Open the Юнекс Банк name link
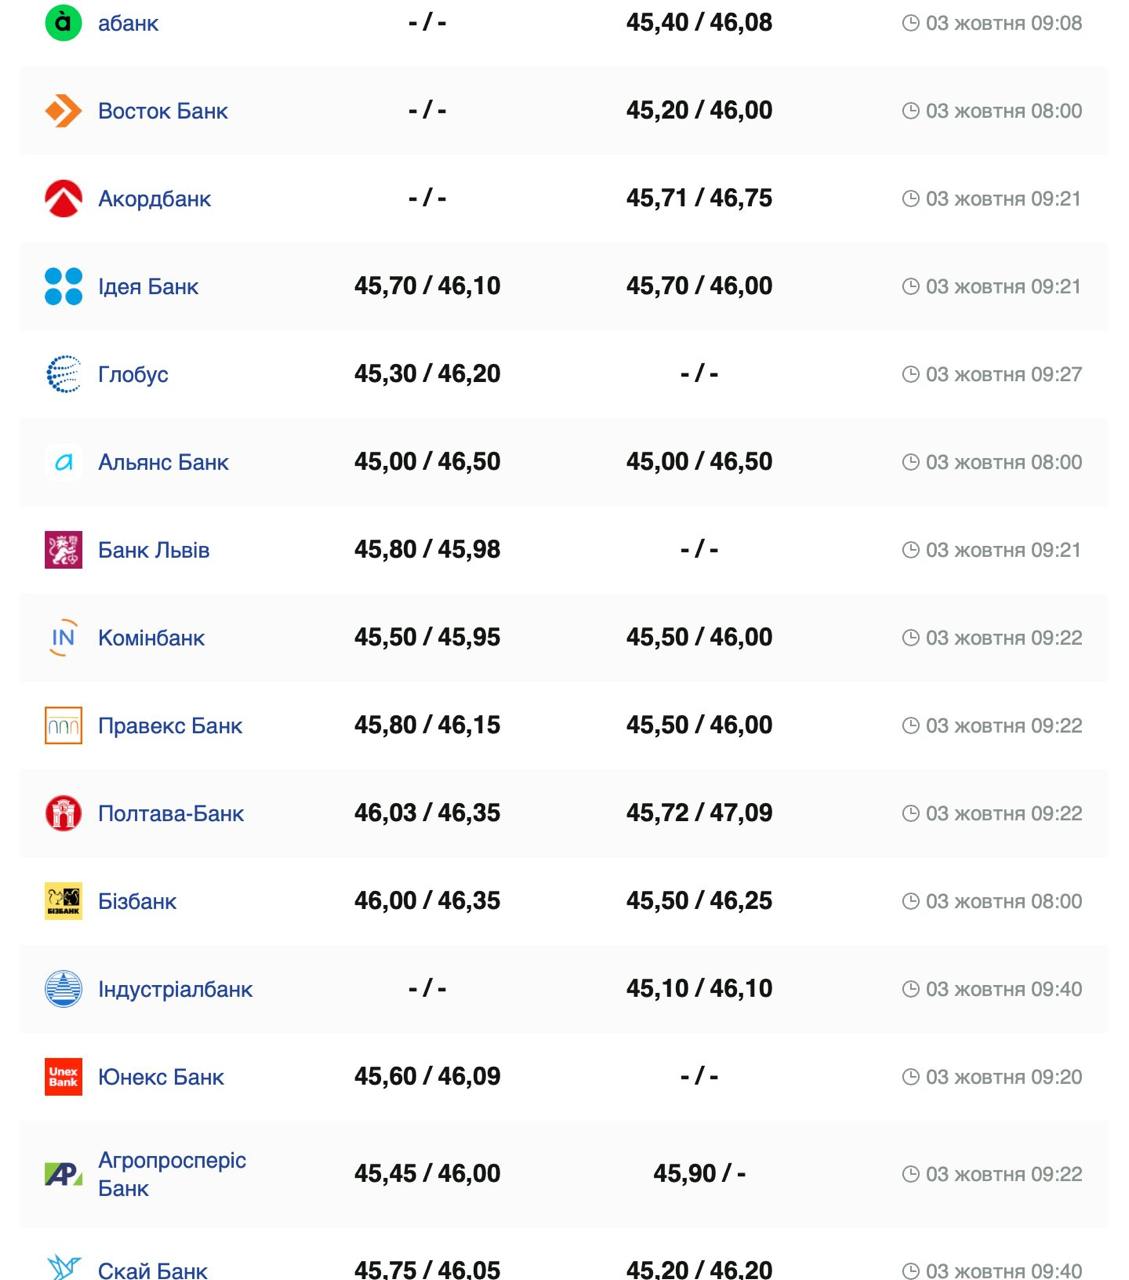This screenshot has height=1280, width=1129. (x=160, y=1077)
